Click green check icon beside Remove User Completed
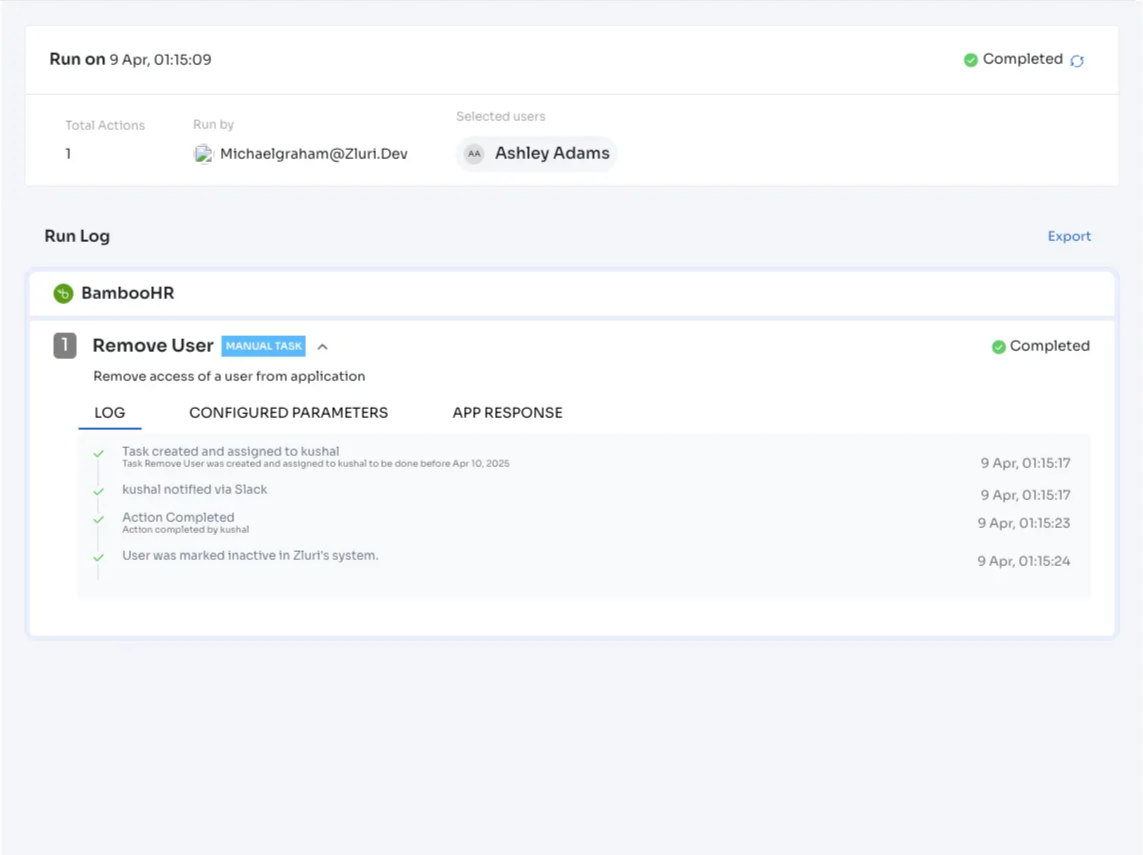Screen dimensions: 1143x855 coord(999,347)
